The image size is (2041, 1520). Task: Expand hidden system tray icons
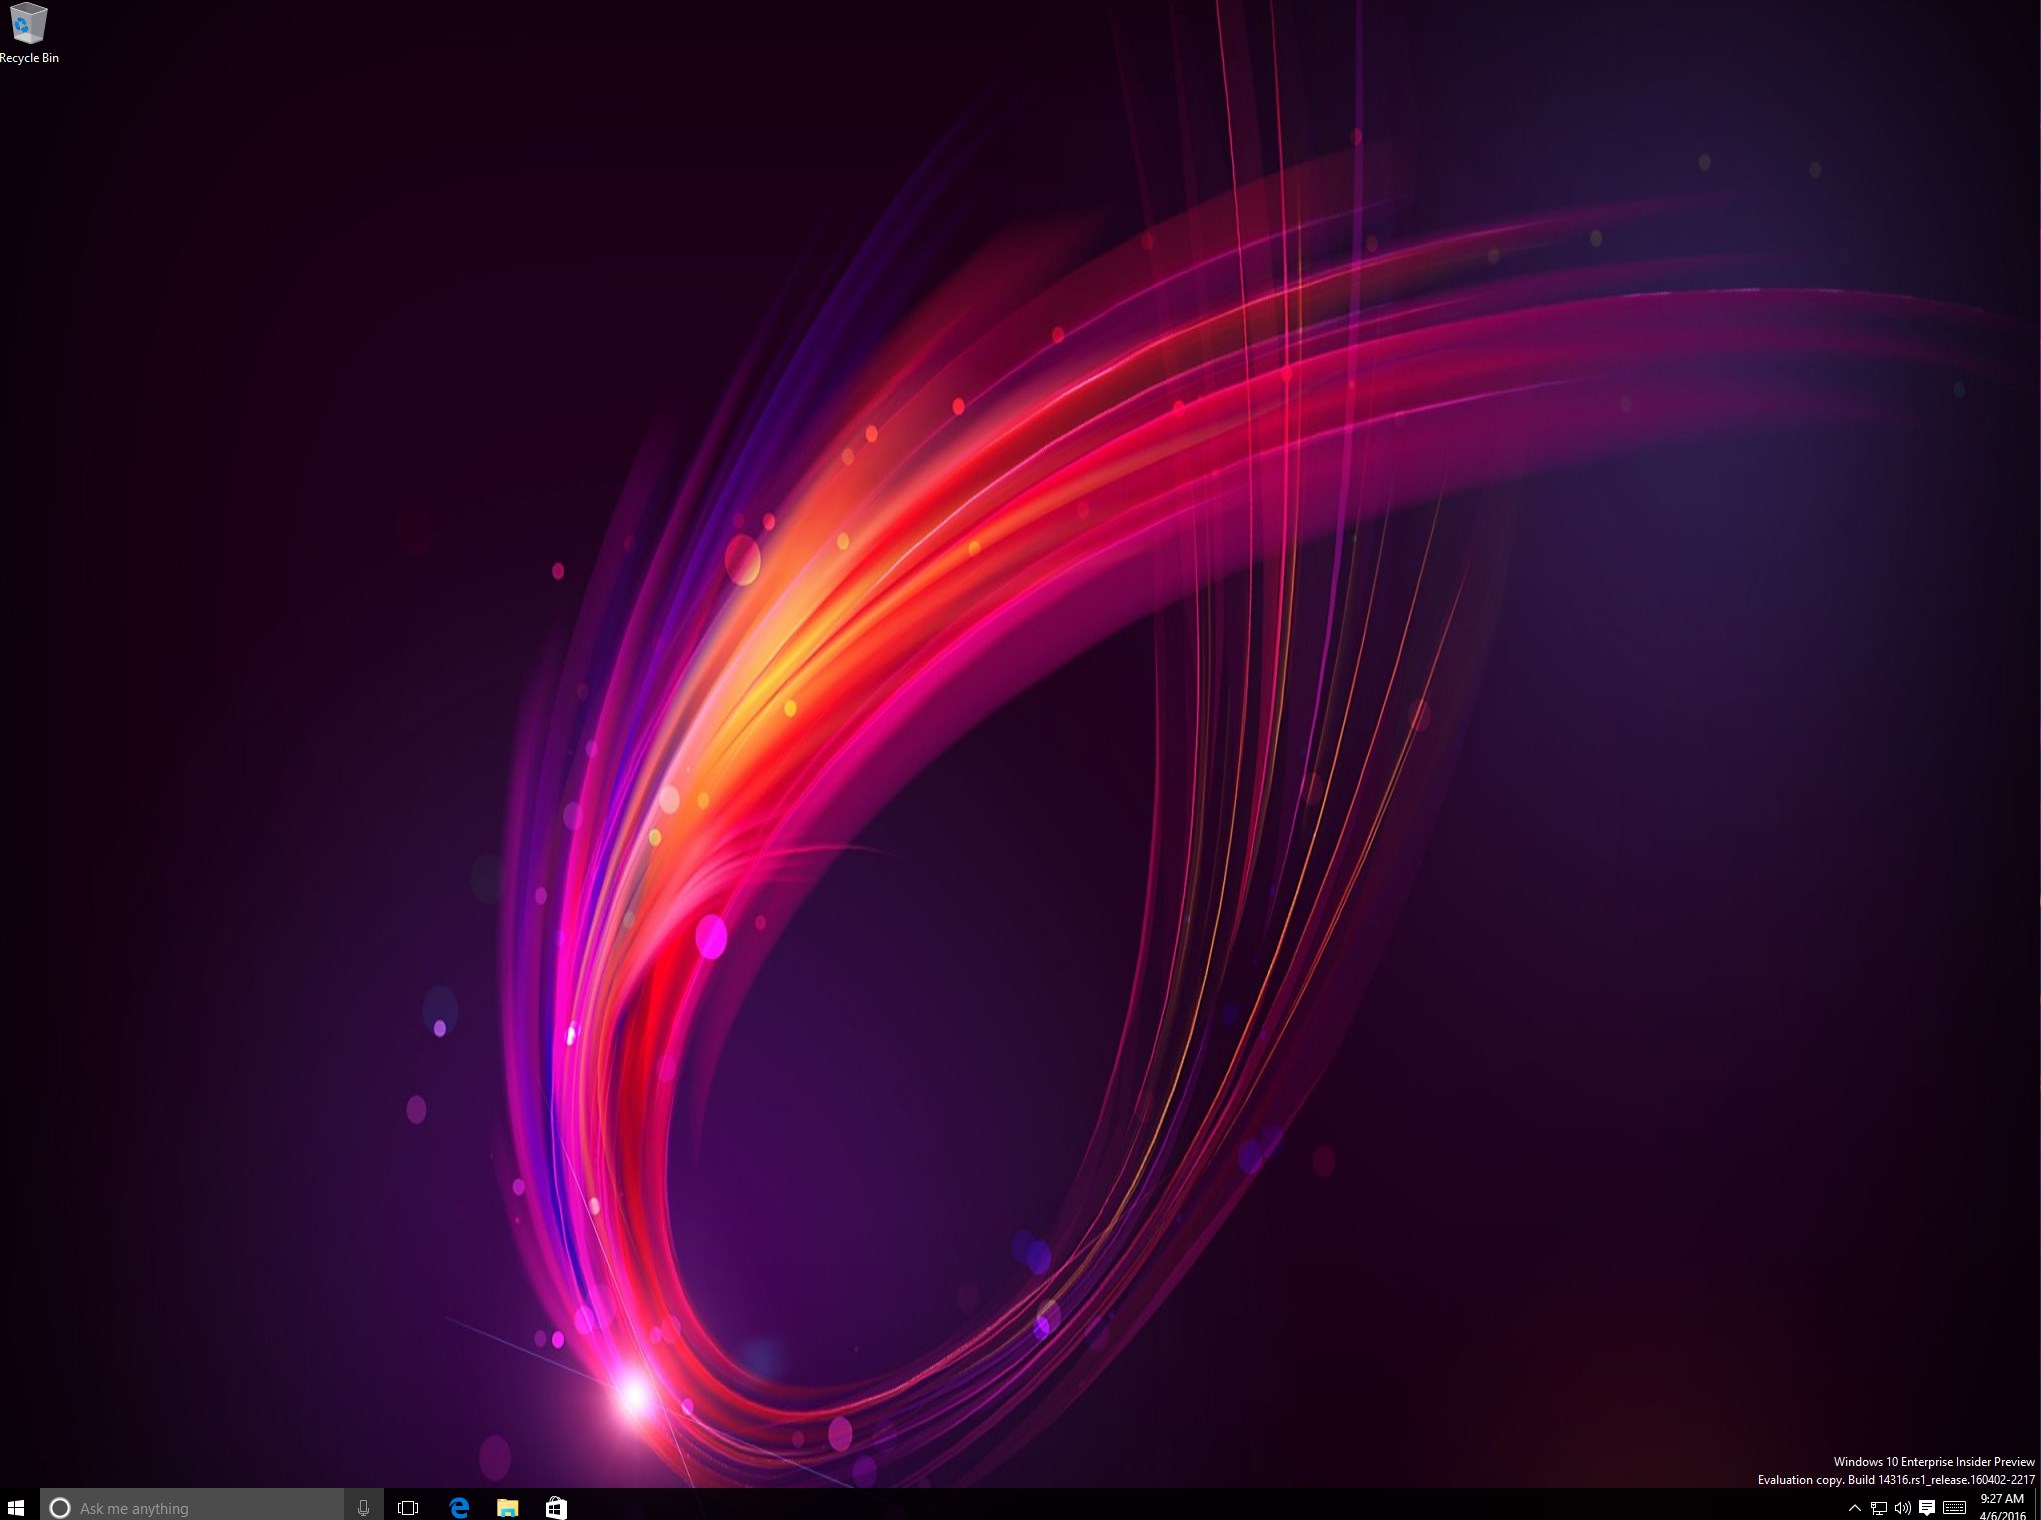[x=1855, y=1508]
